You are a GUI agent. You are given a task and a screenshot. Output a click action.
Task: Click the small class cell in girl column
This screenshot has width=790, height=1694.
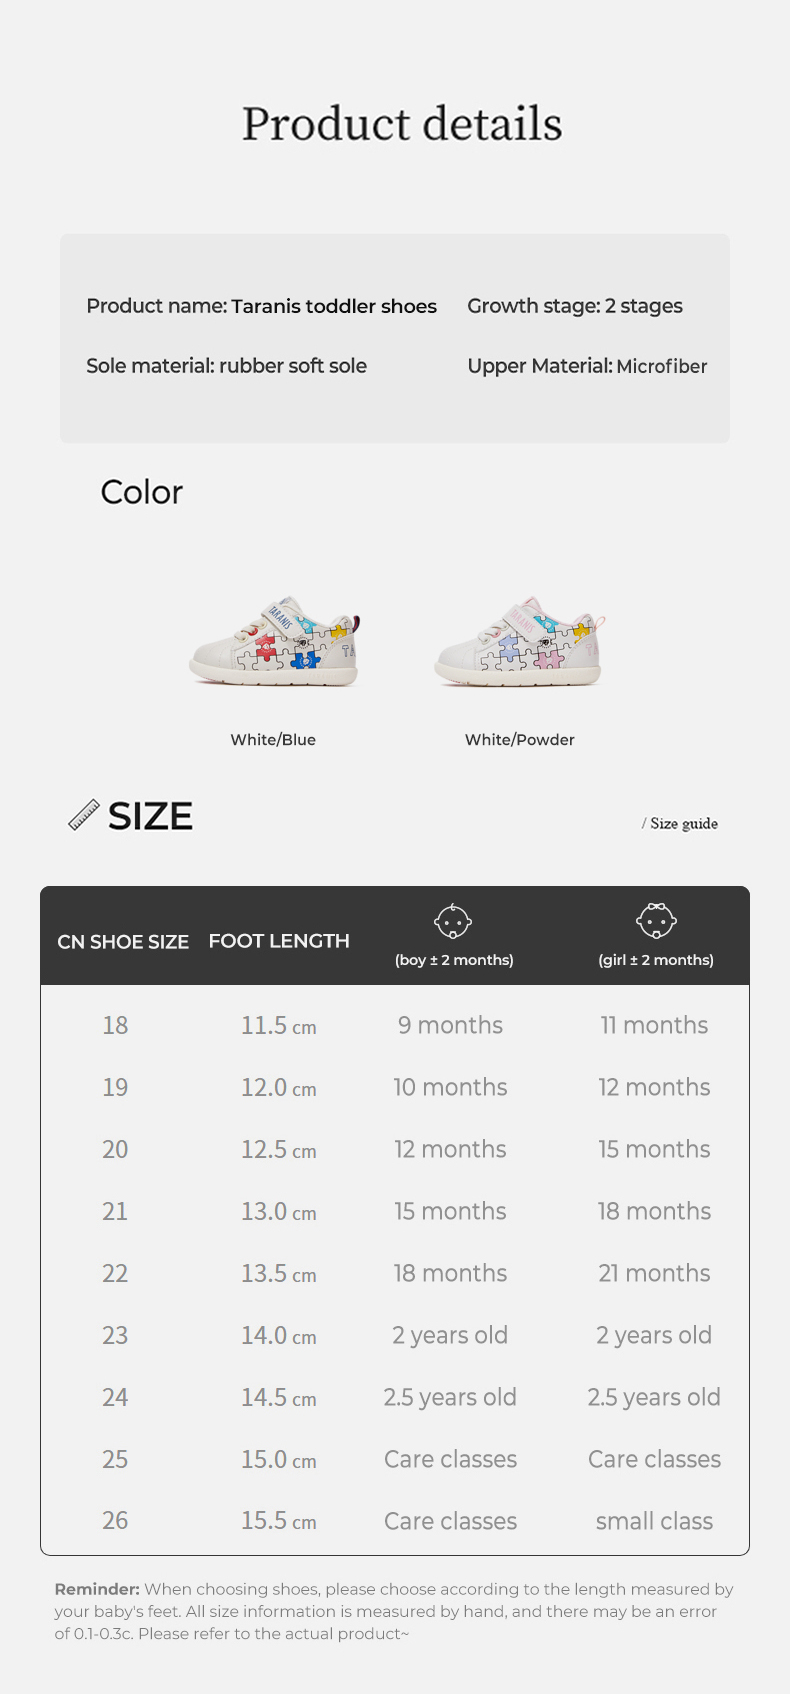coord(654,1521)
